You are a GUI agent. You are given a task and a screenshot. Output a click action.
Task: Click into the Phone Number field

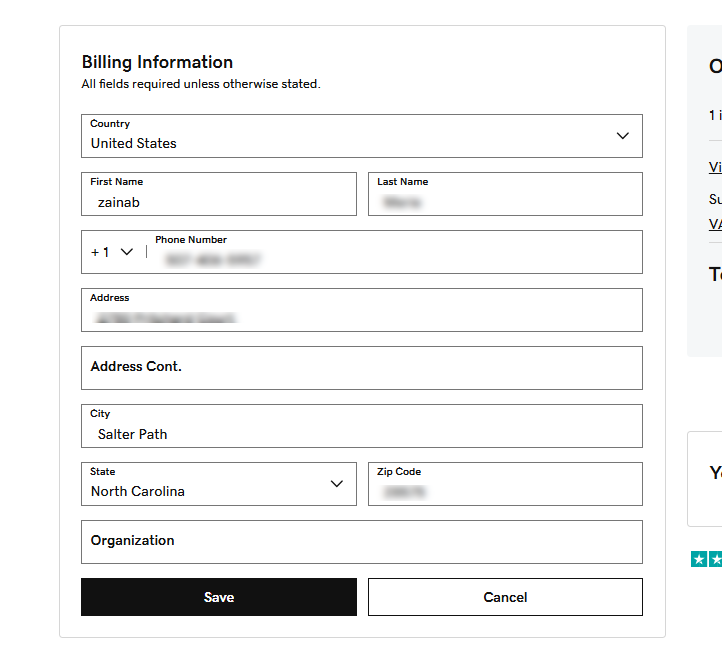[x=395, y=259]
